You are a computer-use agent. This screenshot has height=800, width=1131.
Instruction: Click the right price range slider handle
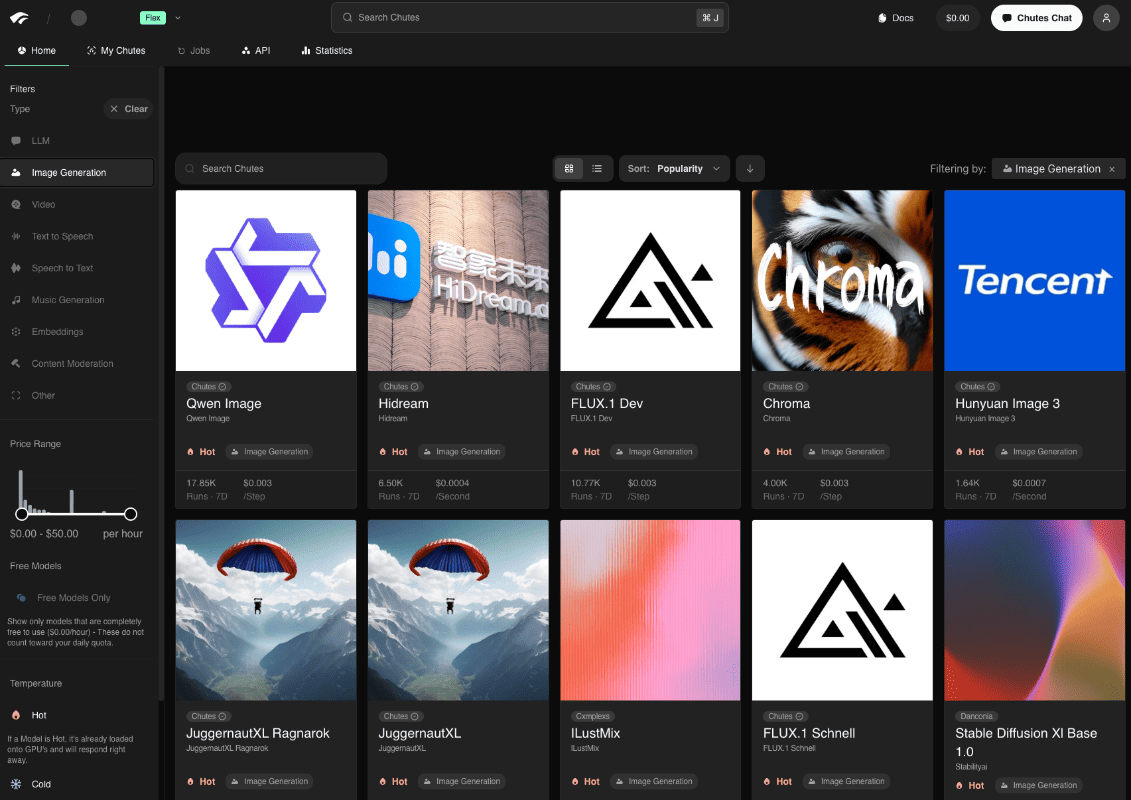[x=130, y=514]
